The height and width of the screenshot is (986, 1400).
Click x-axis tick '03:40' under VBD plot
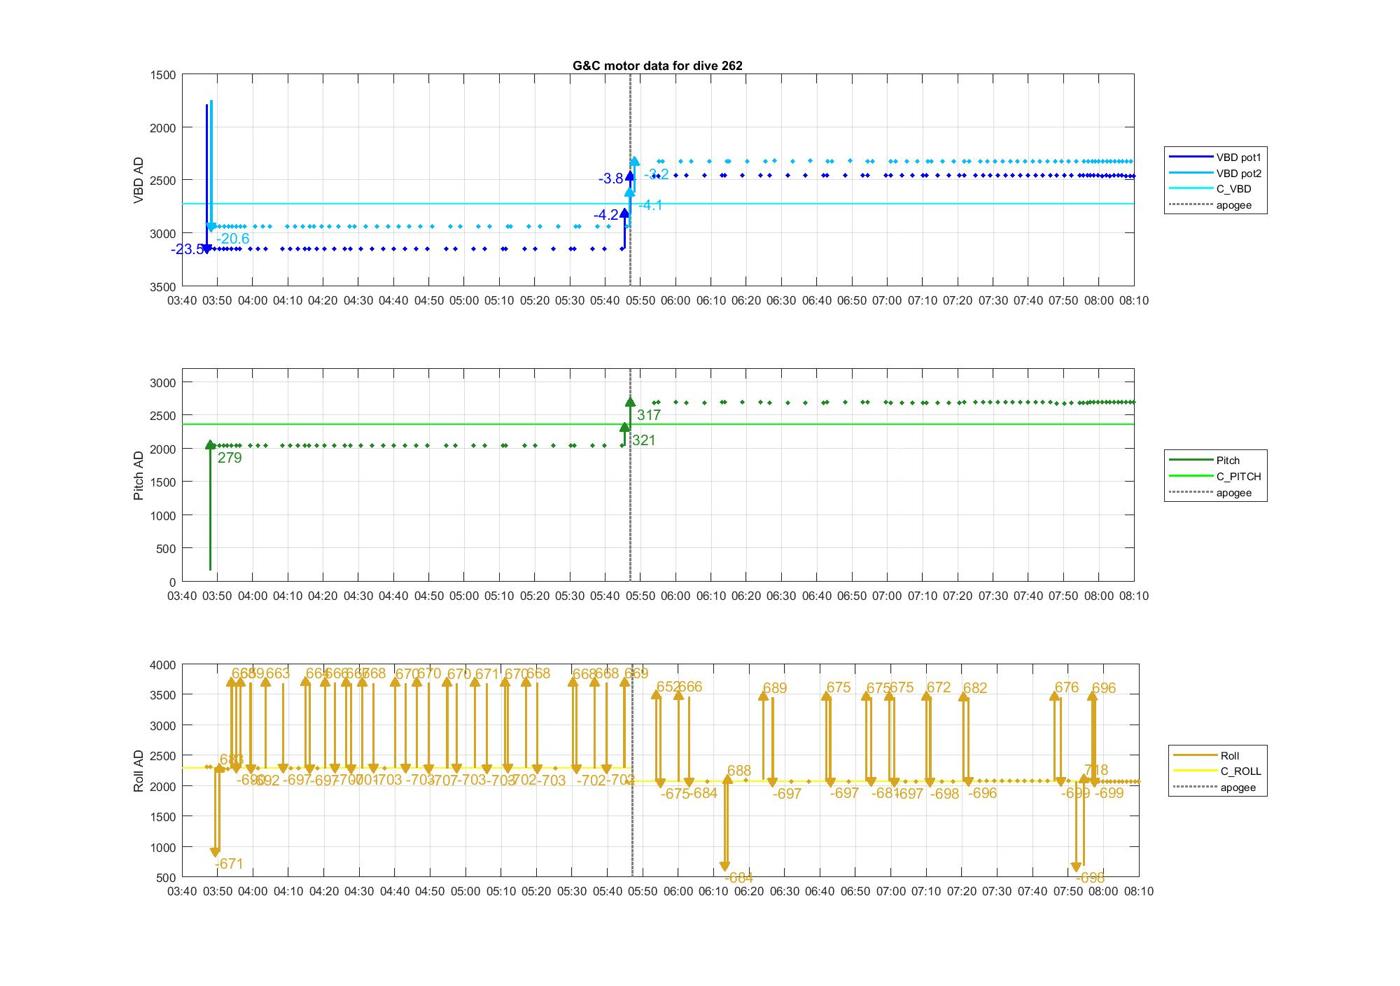point(182,300)
